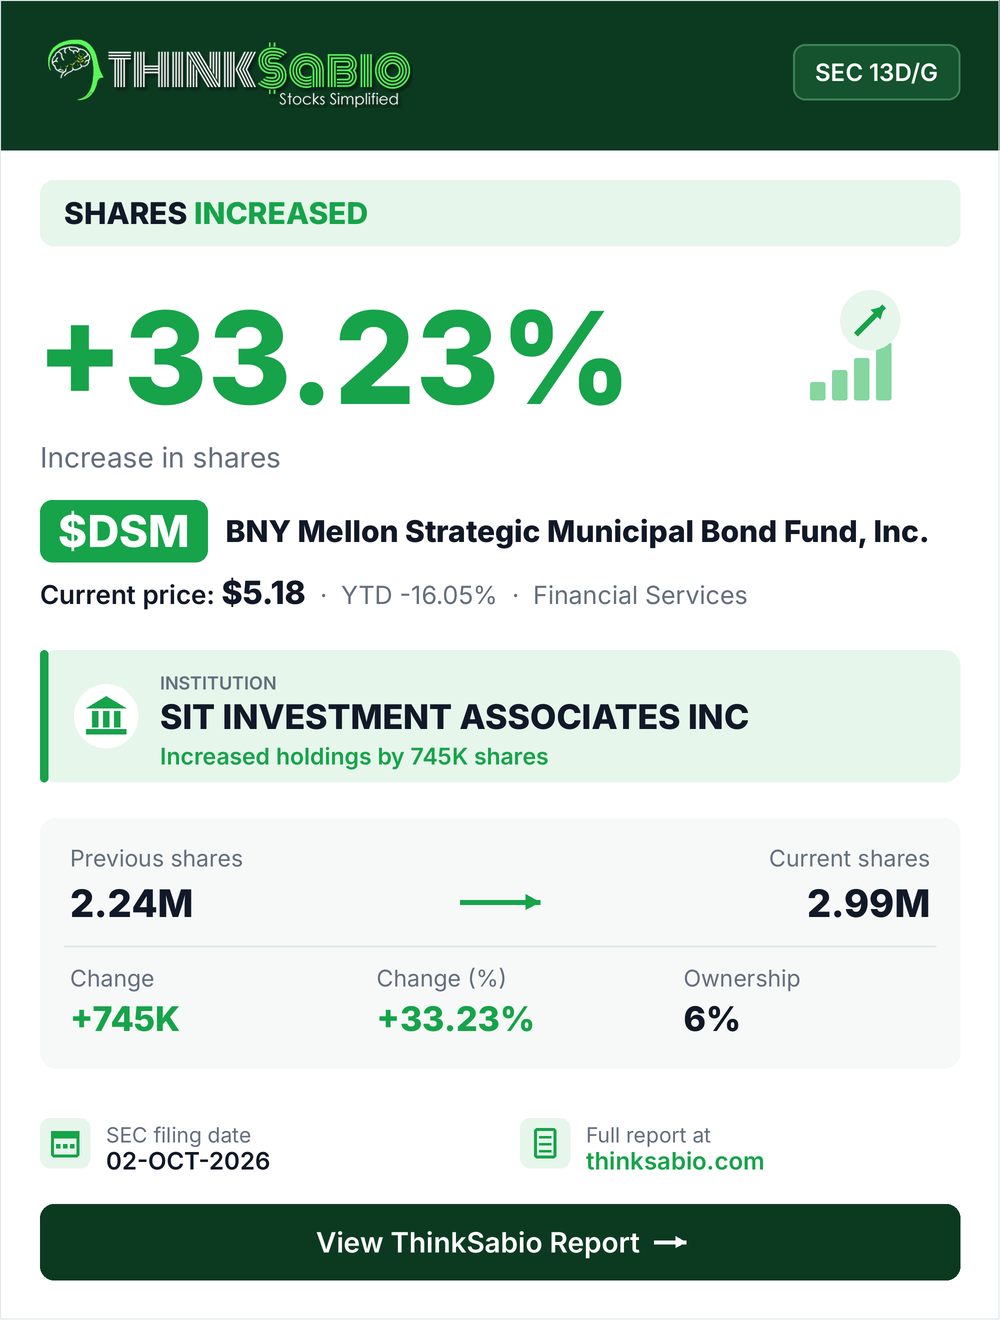
Task: Click the institution bank building icon
Action: point(106,716)
